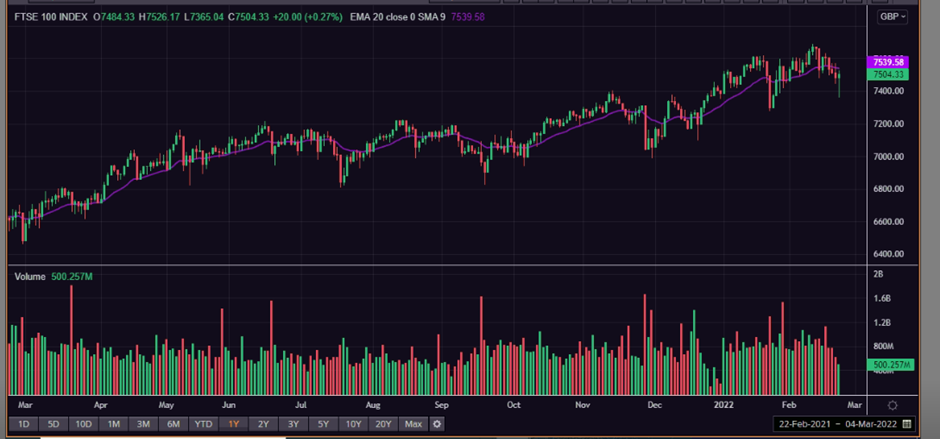The width and height of the screenshot is (940, 439).
Task: Open range settings gear beside Max
Action: point(437,425)
